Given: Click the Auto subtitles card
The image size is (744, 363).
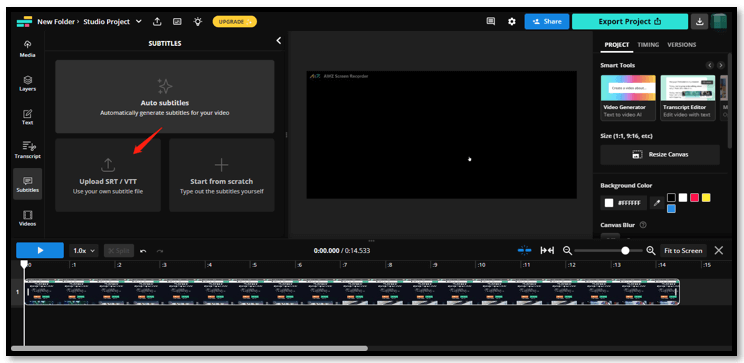Looking at the screenshot, I should click(165, 96).
